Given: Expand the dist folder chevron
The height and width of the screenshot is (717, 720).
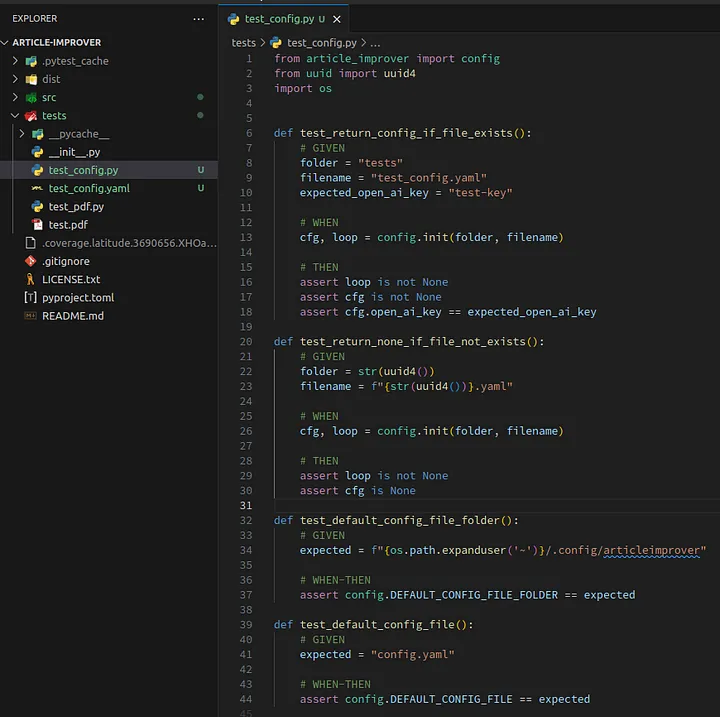Looking at the screenshot, I should click(15, 79).
